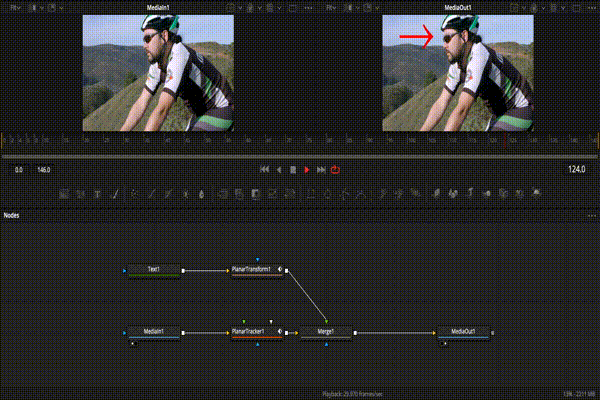Image resolution: width=600 pixels, height=400 pixels.
Task: Select the Merge1 node
Action: tap(325, 331)
